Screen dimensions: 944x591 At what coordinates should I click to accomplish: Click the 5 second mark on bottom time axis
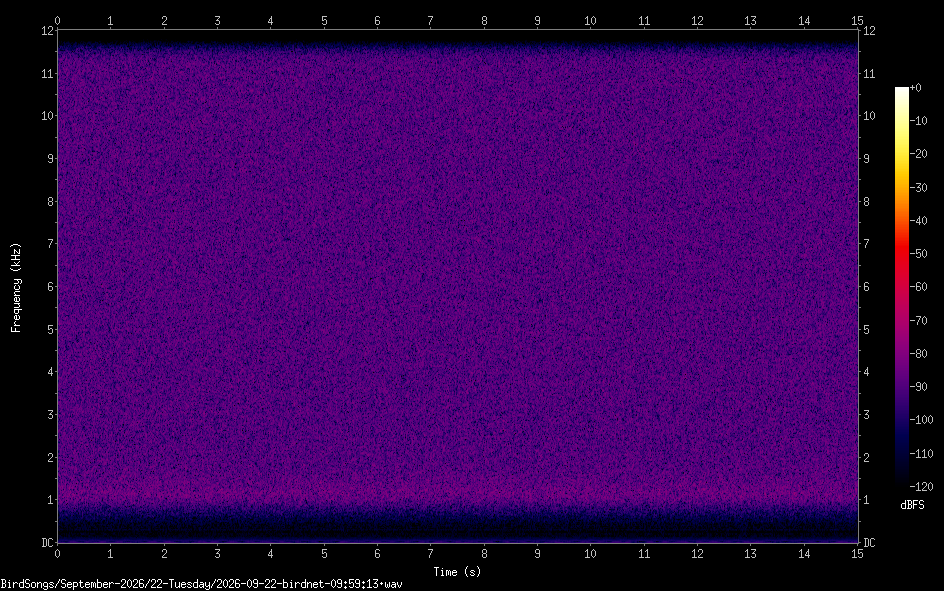click(324, 554)
